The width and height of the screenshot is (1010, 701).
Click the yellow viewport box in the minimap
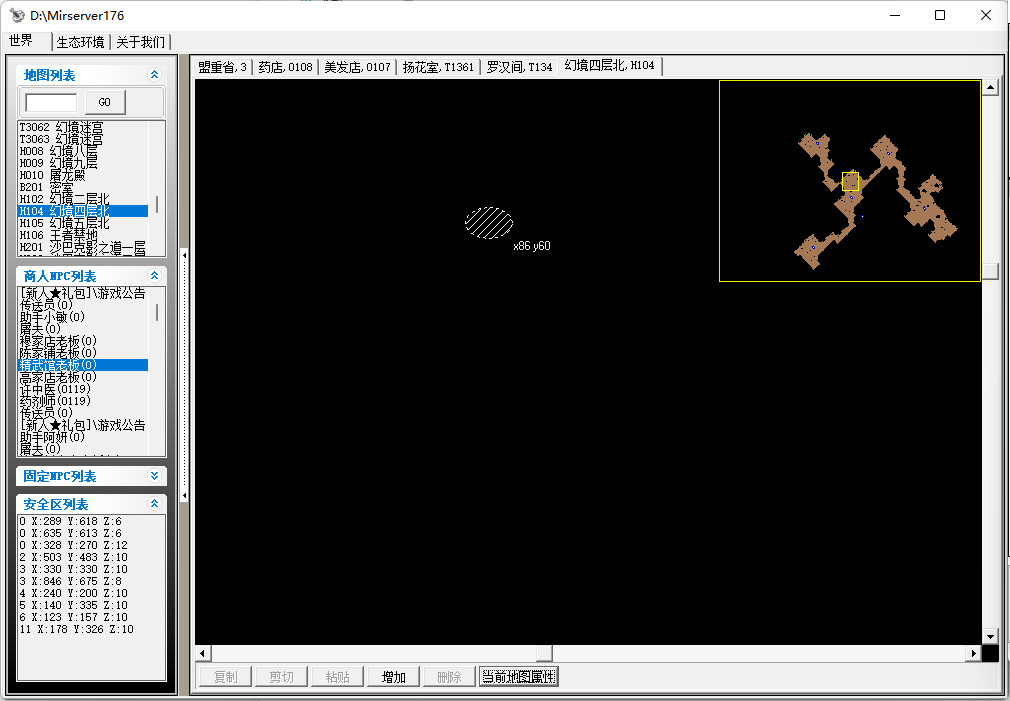(850, 182)
